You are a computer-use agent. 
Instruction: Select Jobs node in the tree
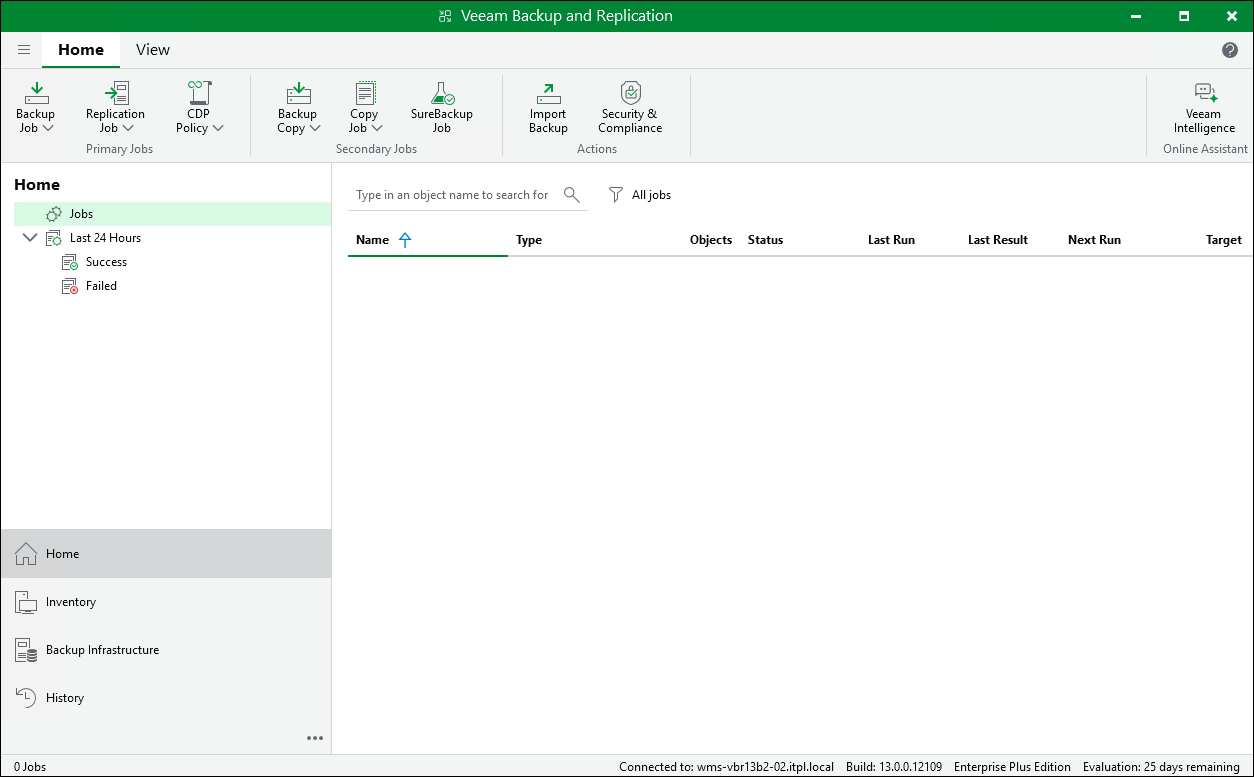coord(172,214)
